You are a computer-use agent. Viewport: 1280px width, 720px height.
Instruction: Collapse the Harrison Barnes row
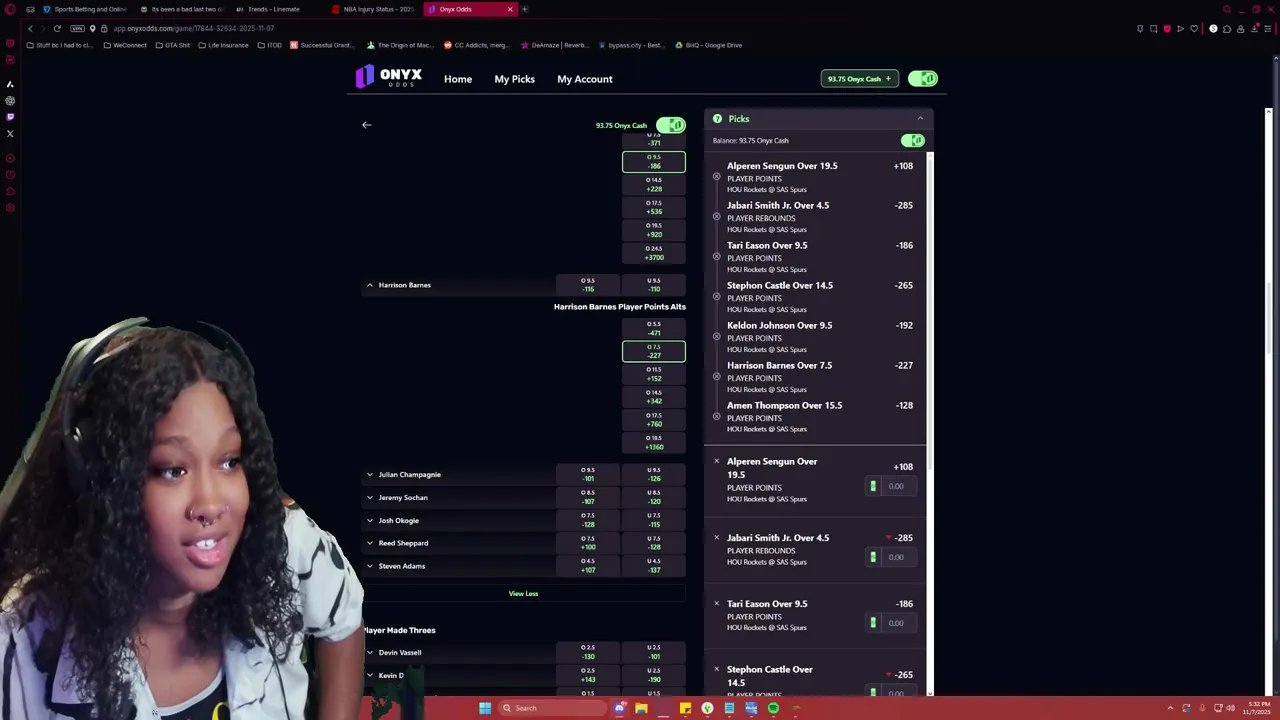click(x=369, y=285)
